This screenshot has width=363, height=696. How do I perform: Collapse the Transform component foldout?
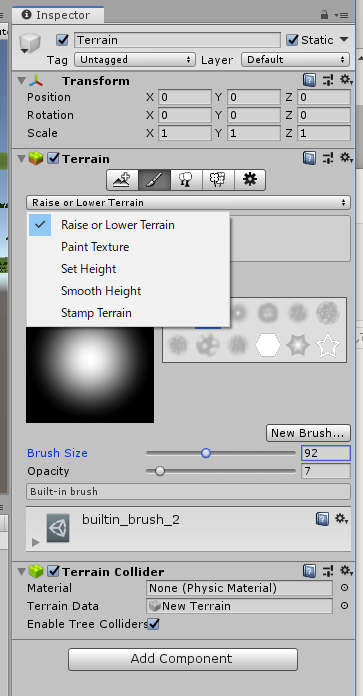click(21, 81)
